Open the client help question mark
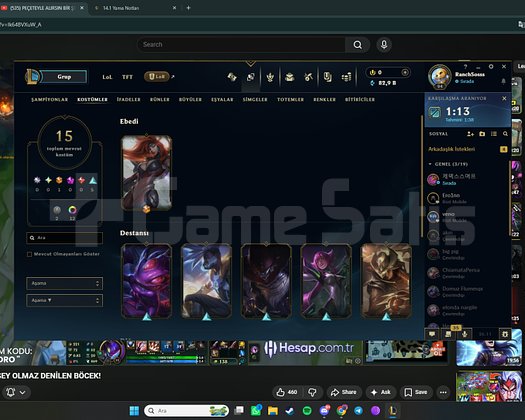This screenshot has width=525, height=420. [465, 67]
